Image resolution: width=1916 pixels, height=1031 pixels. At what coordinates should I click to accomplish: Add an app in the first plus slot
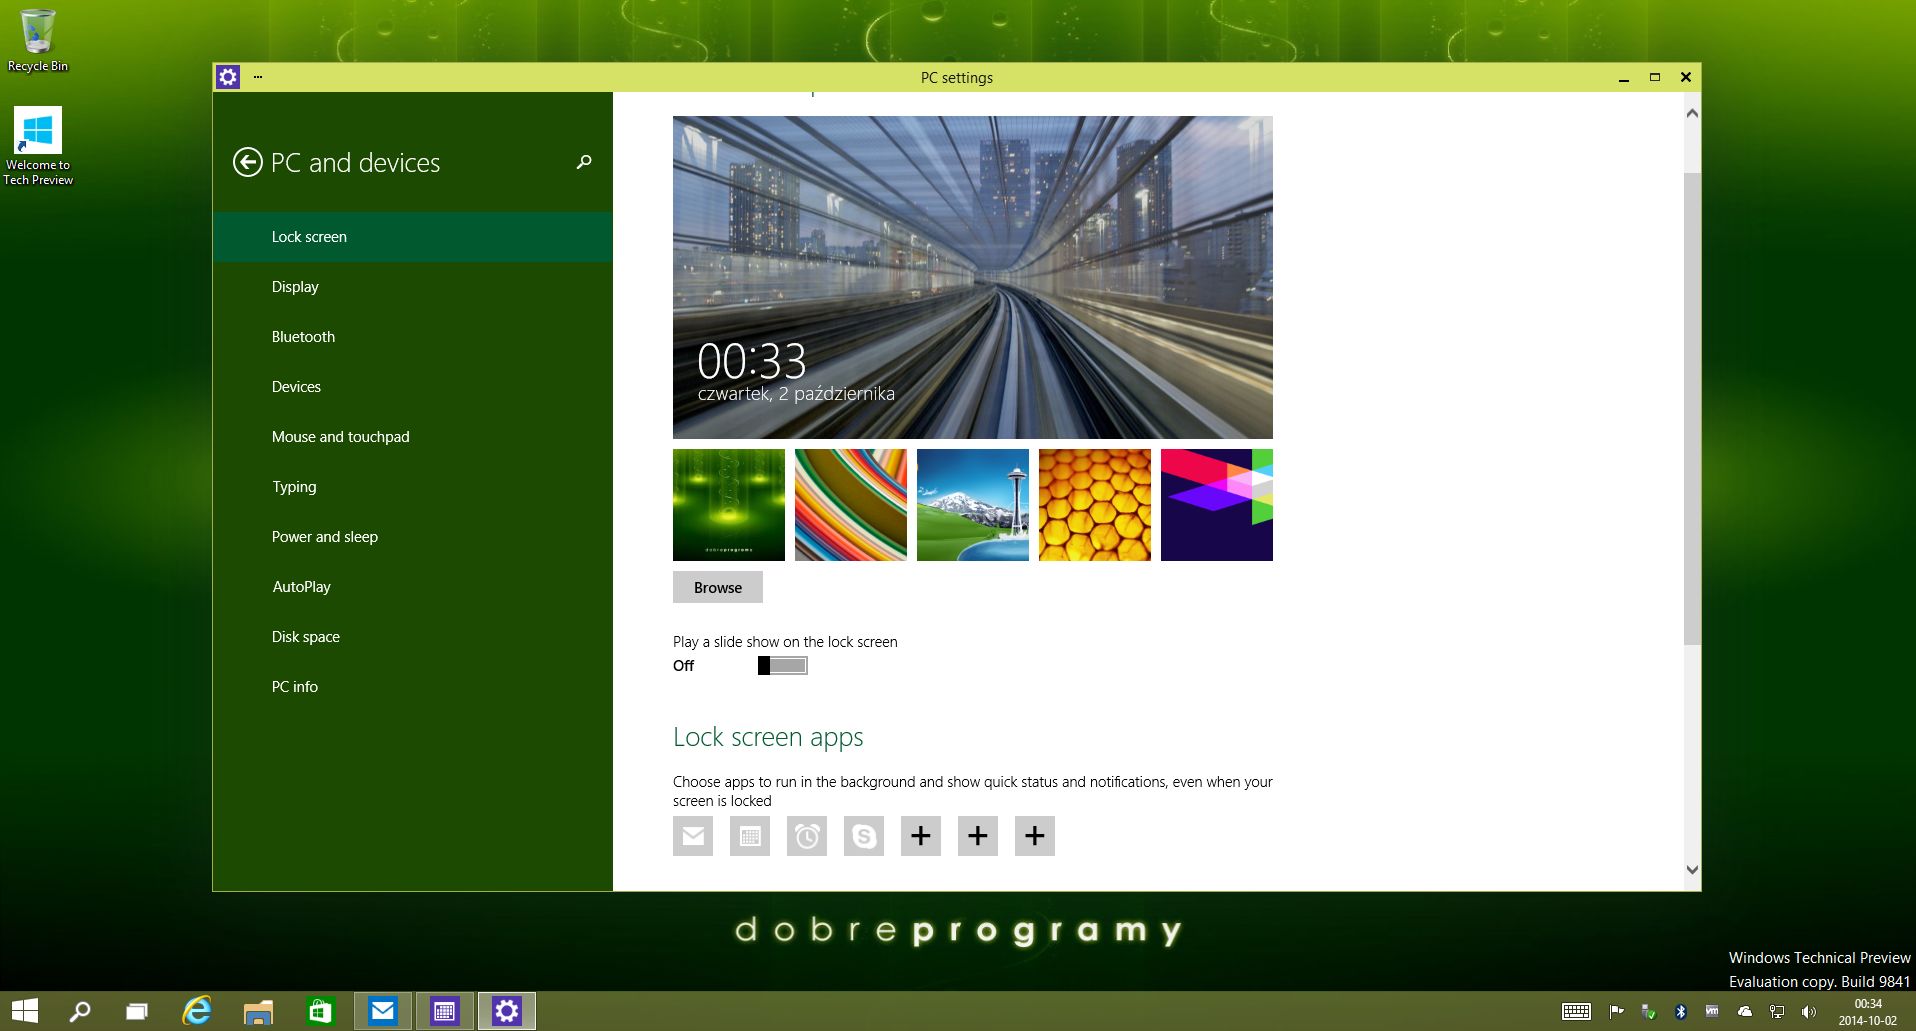click(x=921, y=836)
